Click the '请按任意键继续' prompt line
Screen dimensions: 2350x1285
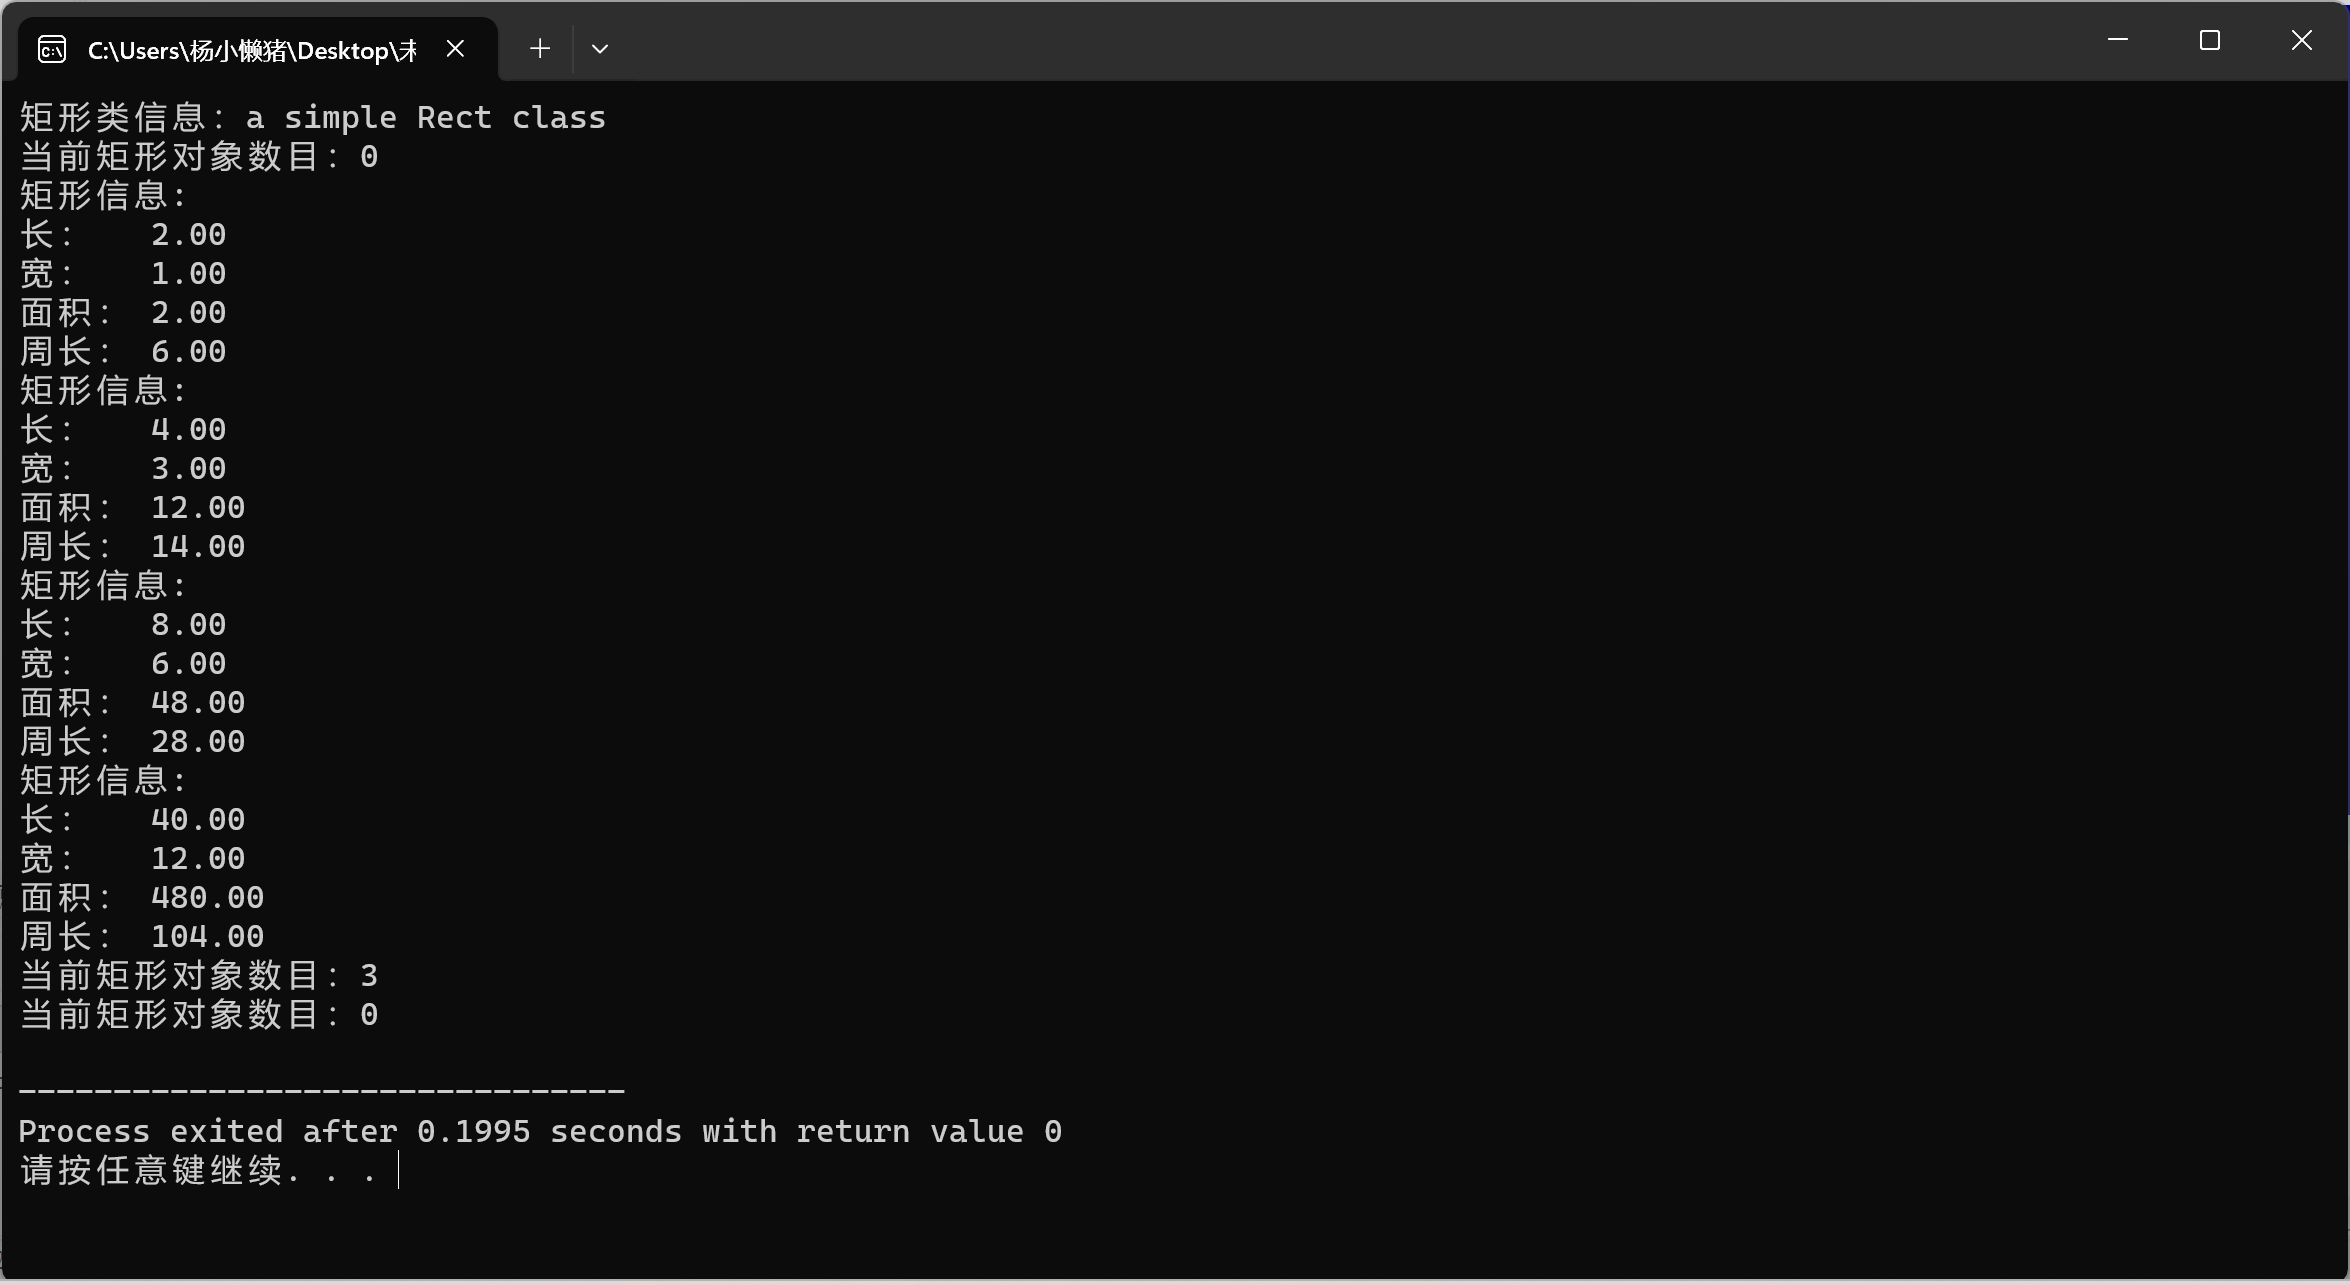[x=198, y=1171]
